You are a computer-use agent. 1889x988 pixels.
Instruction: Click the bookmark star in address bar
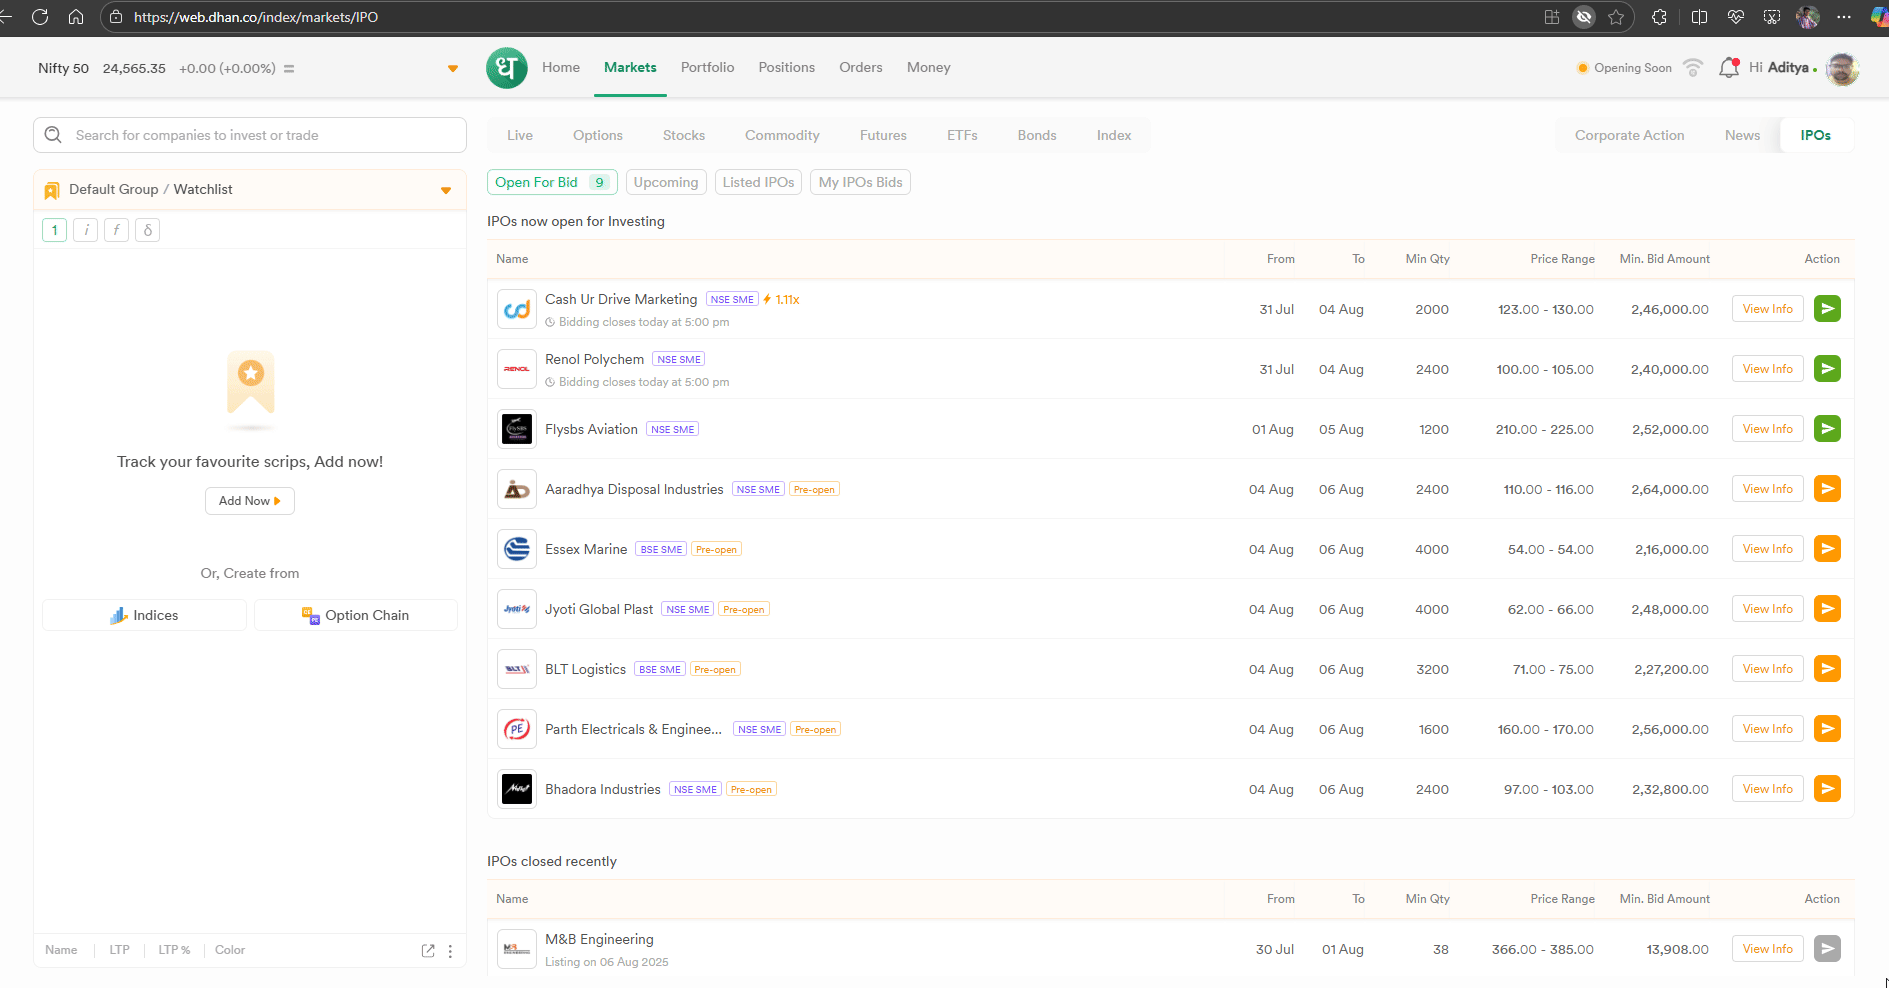point(1616,17)
